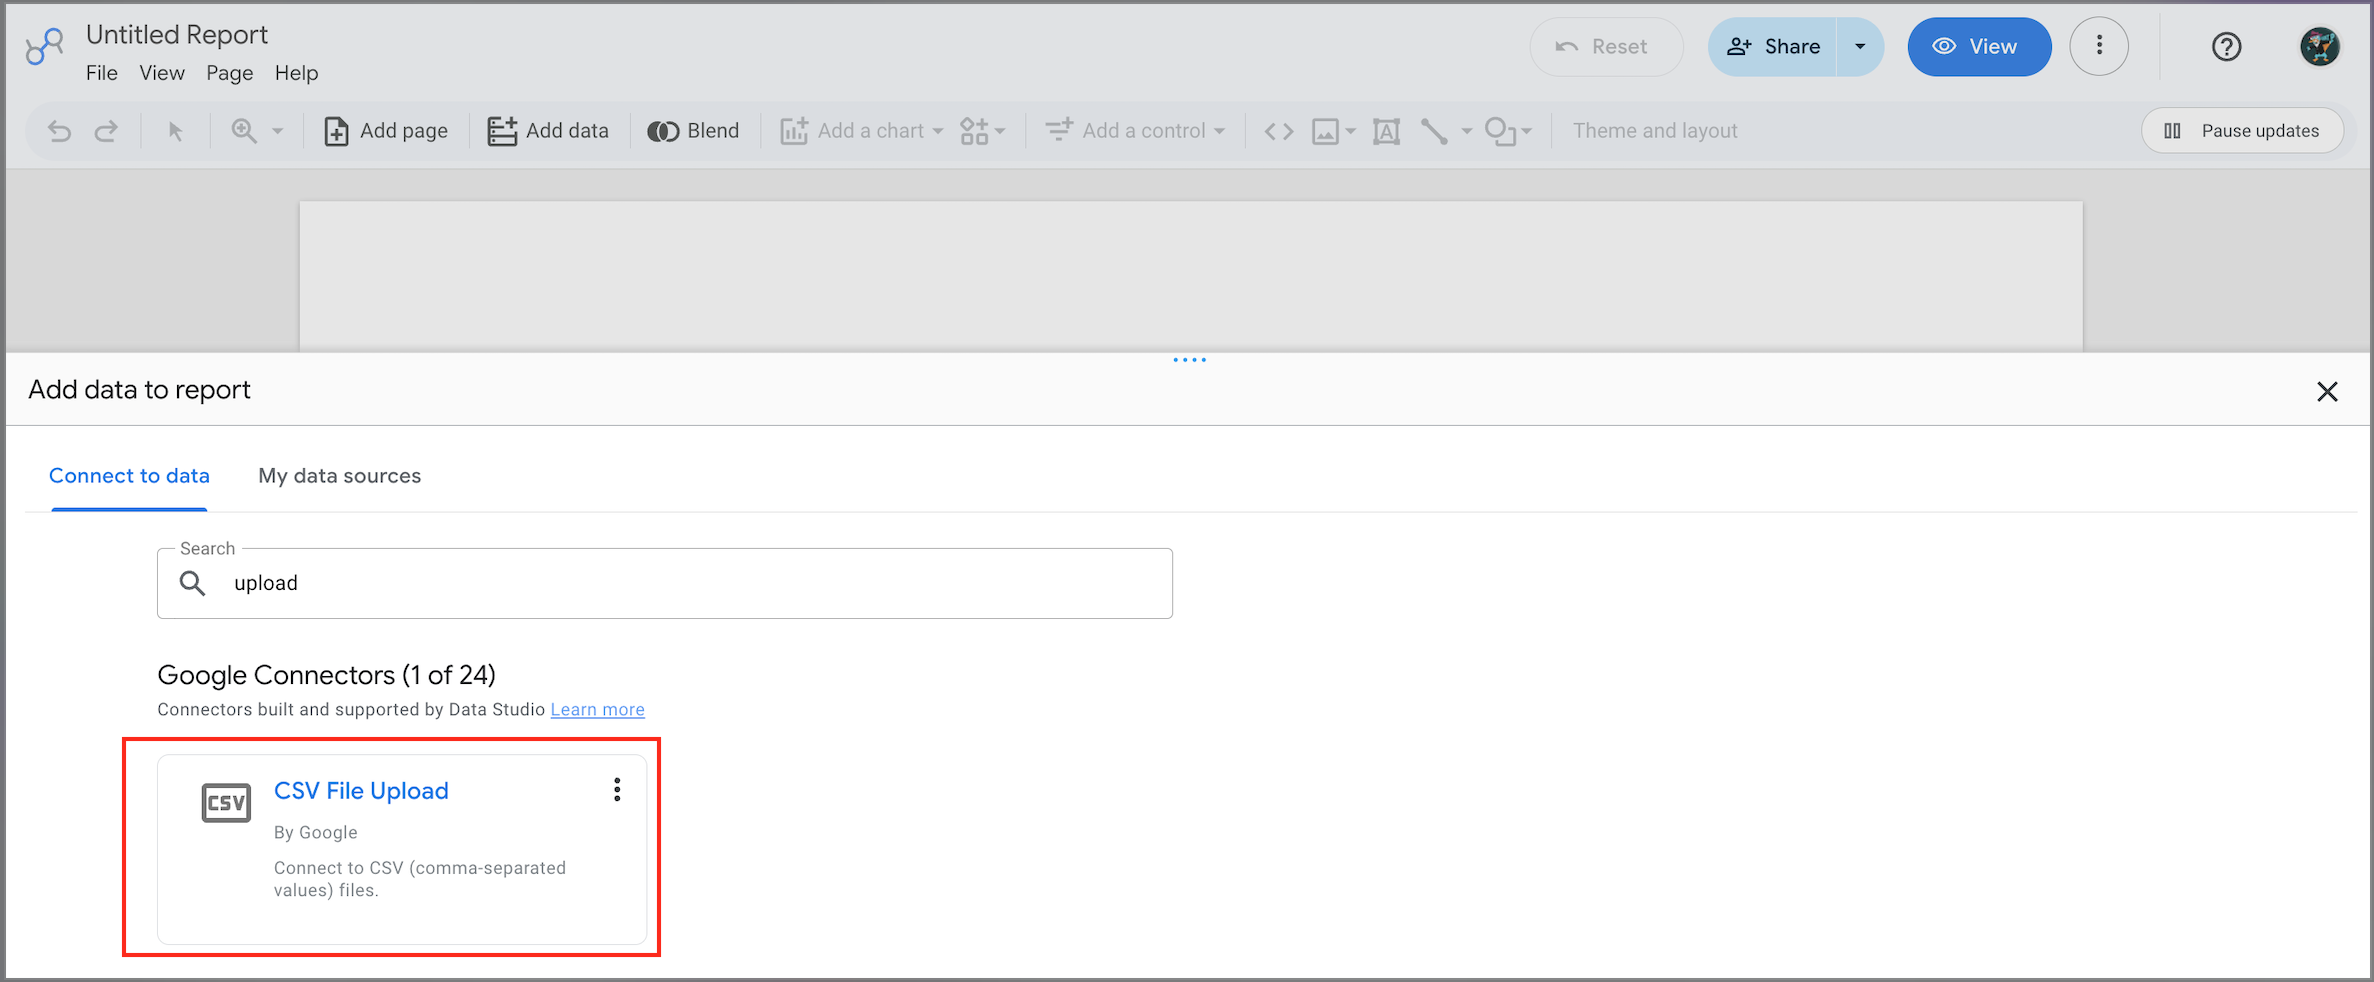Open the Help question mark icon
The height and width of the screenshot is (982, 2374).
(x=2226, y=47)
